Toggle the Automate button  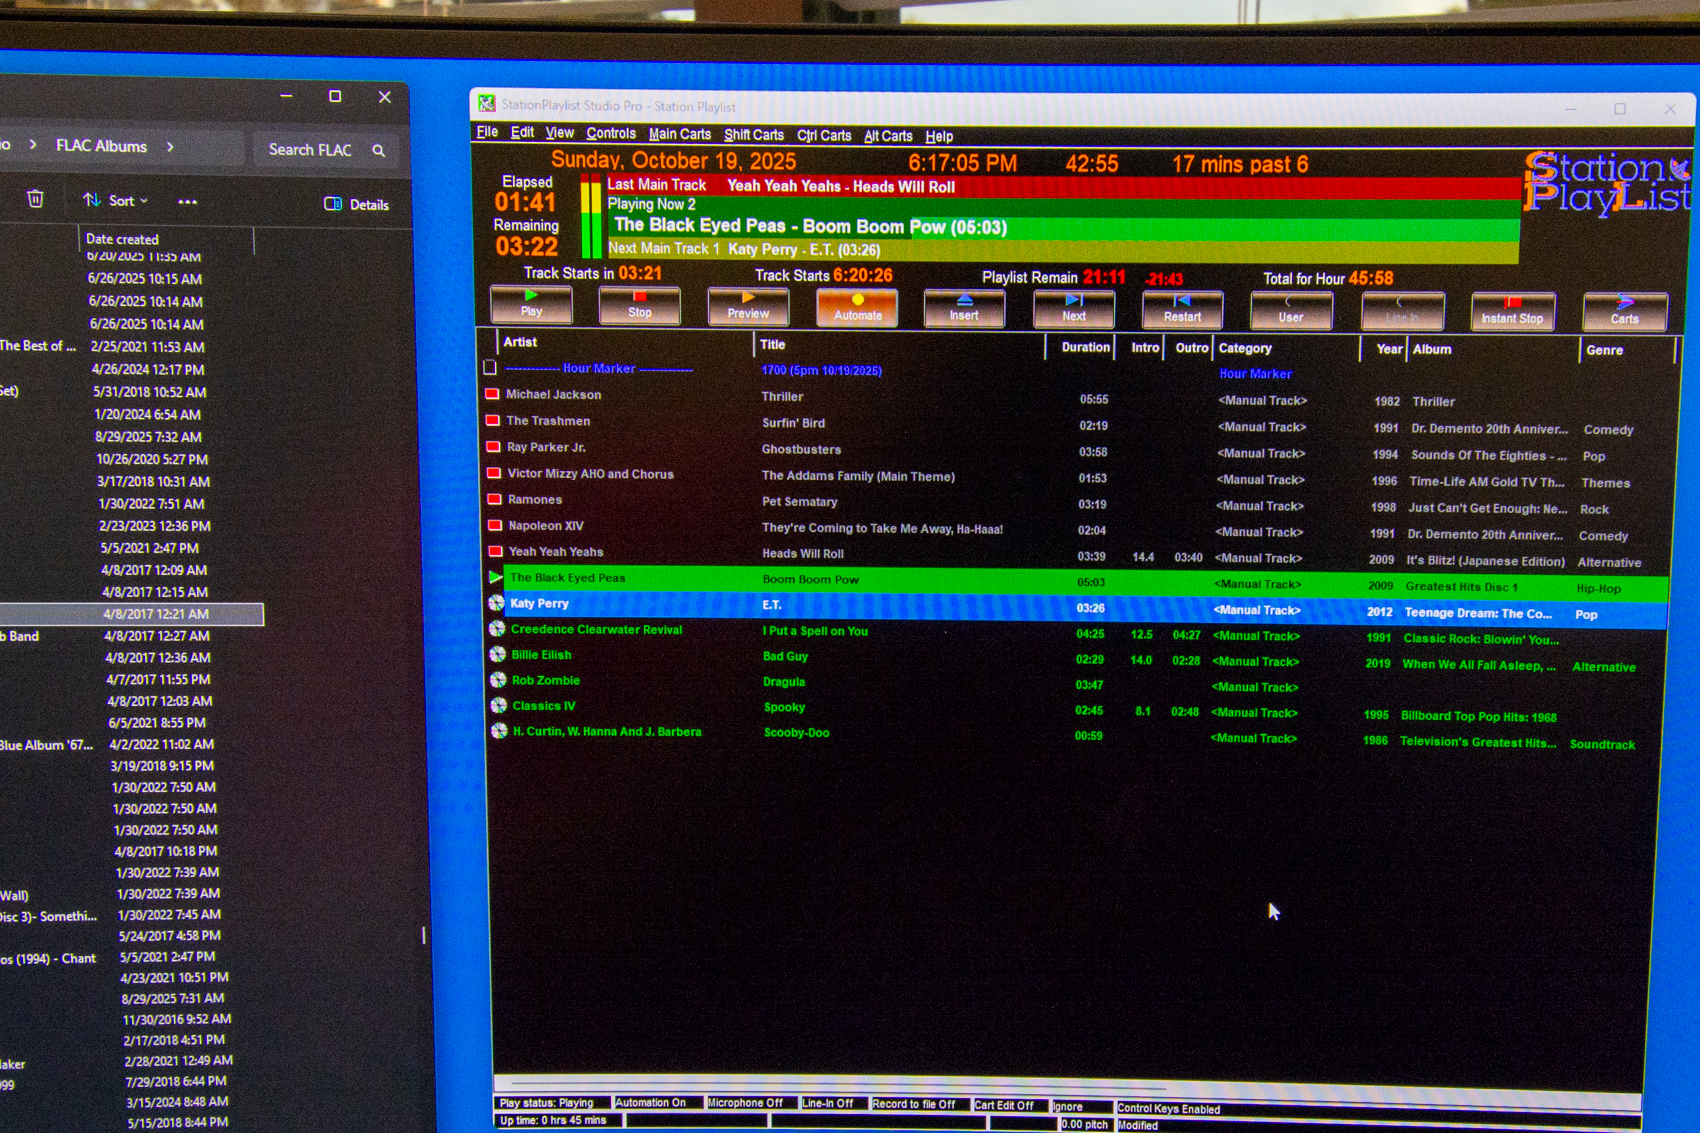click(857, 308)
